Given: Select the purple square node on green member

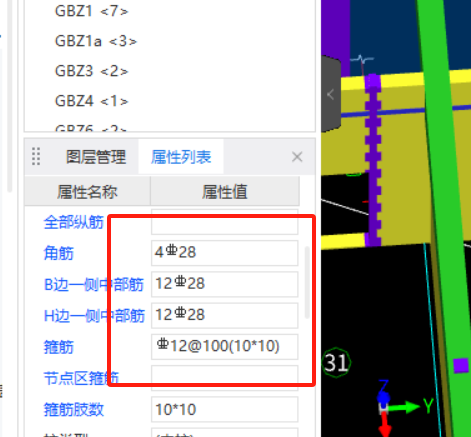Looking at the screenshot, I should (x=461, y=366).
